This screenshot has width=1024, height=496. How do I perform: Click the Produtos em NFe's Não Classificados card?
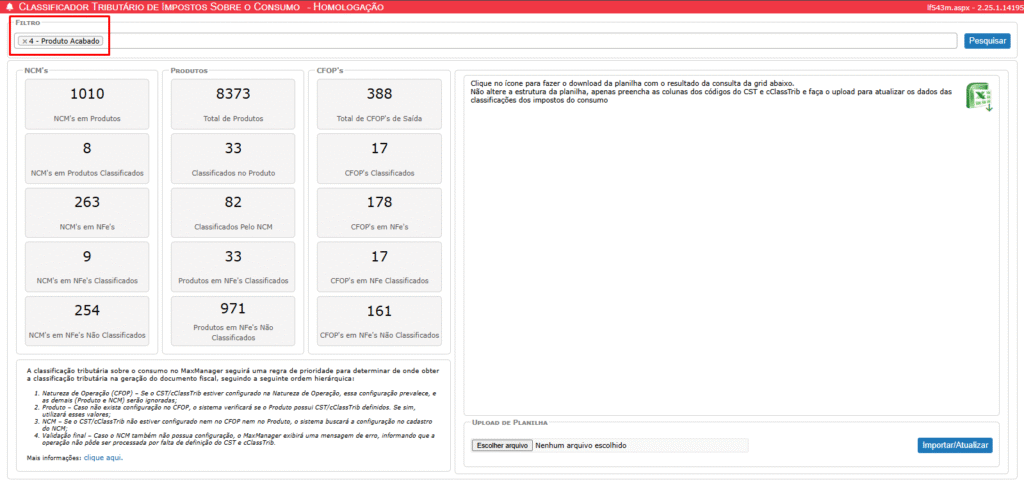pyautogui.click(x=233, y=321)
